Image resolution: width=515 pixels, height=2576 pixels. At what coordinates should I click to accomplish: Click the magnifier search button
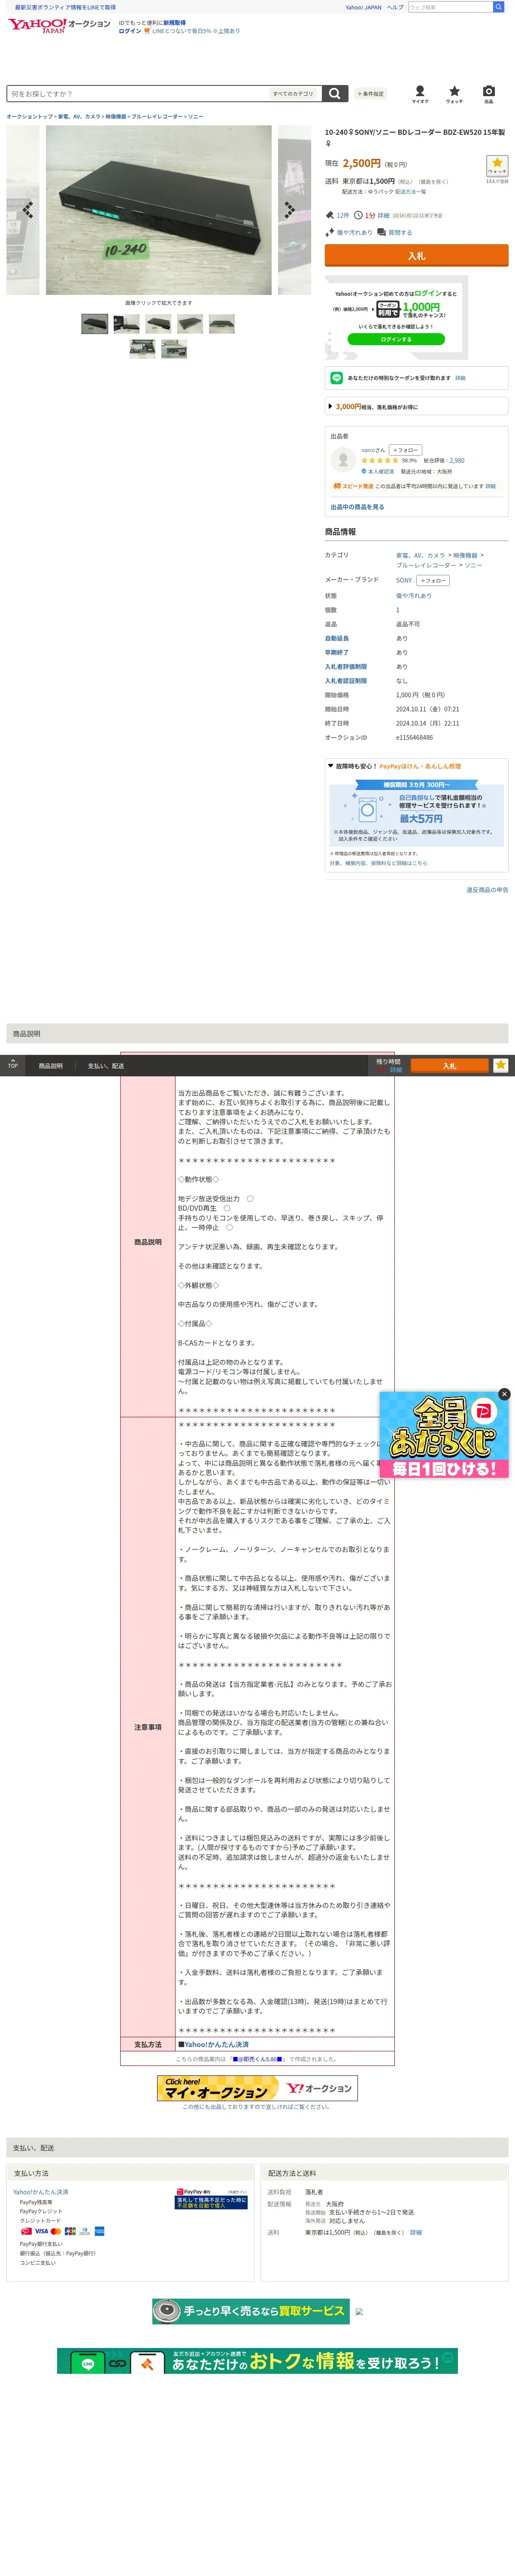(335, 93)
